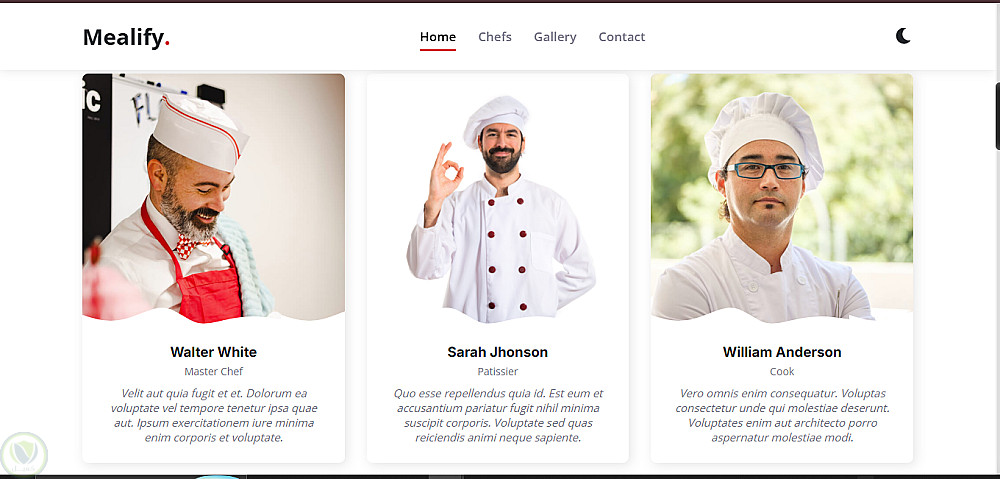Click the page's vertical scrollbar thumb
This screenshot has height=479, width=1000.
pos(997,116)
